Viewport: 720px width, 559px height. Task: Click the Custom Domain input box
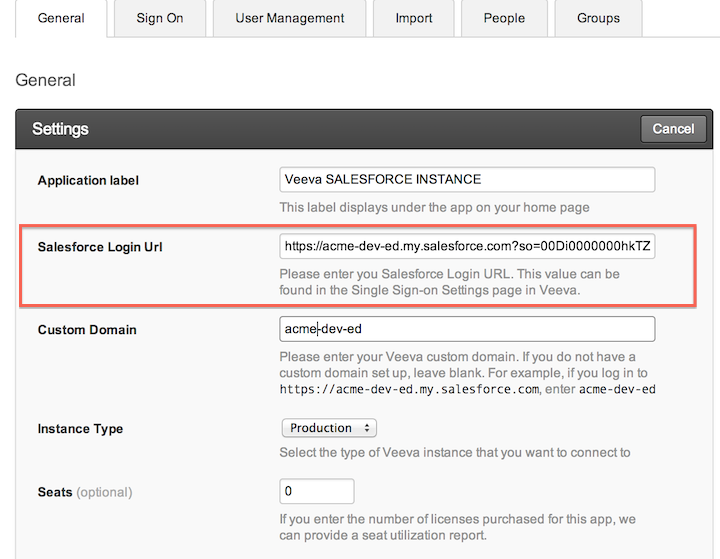click(x=467, y=330)
